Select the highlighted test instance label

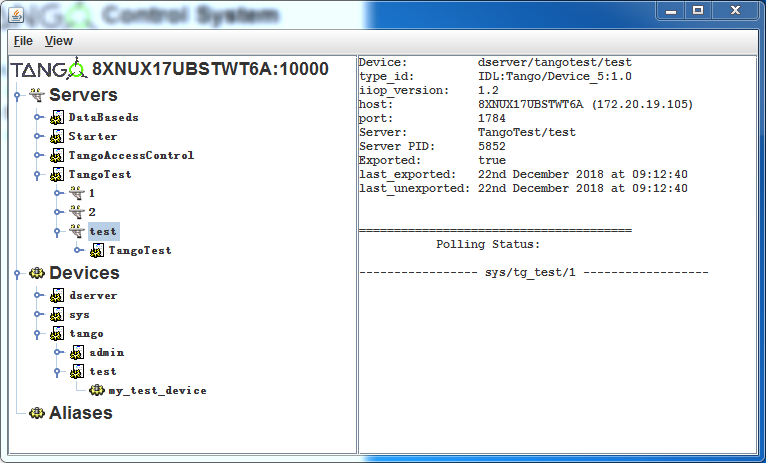tap(103, 232)
